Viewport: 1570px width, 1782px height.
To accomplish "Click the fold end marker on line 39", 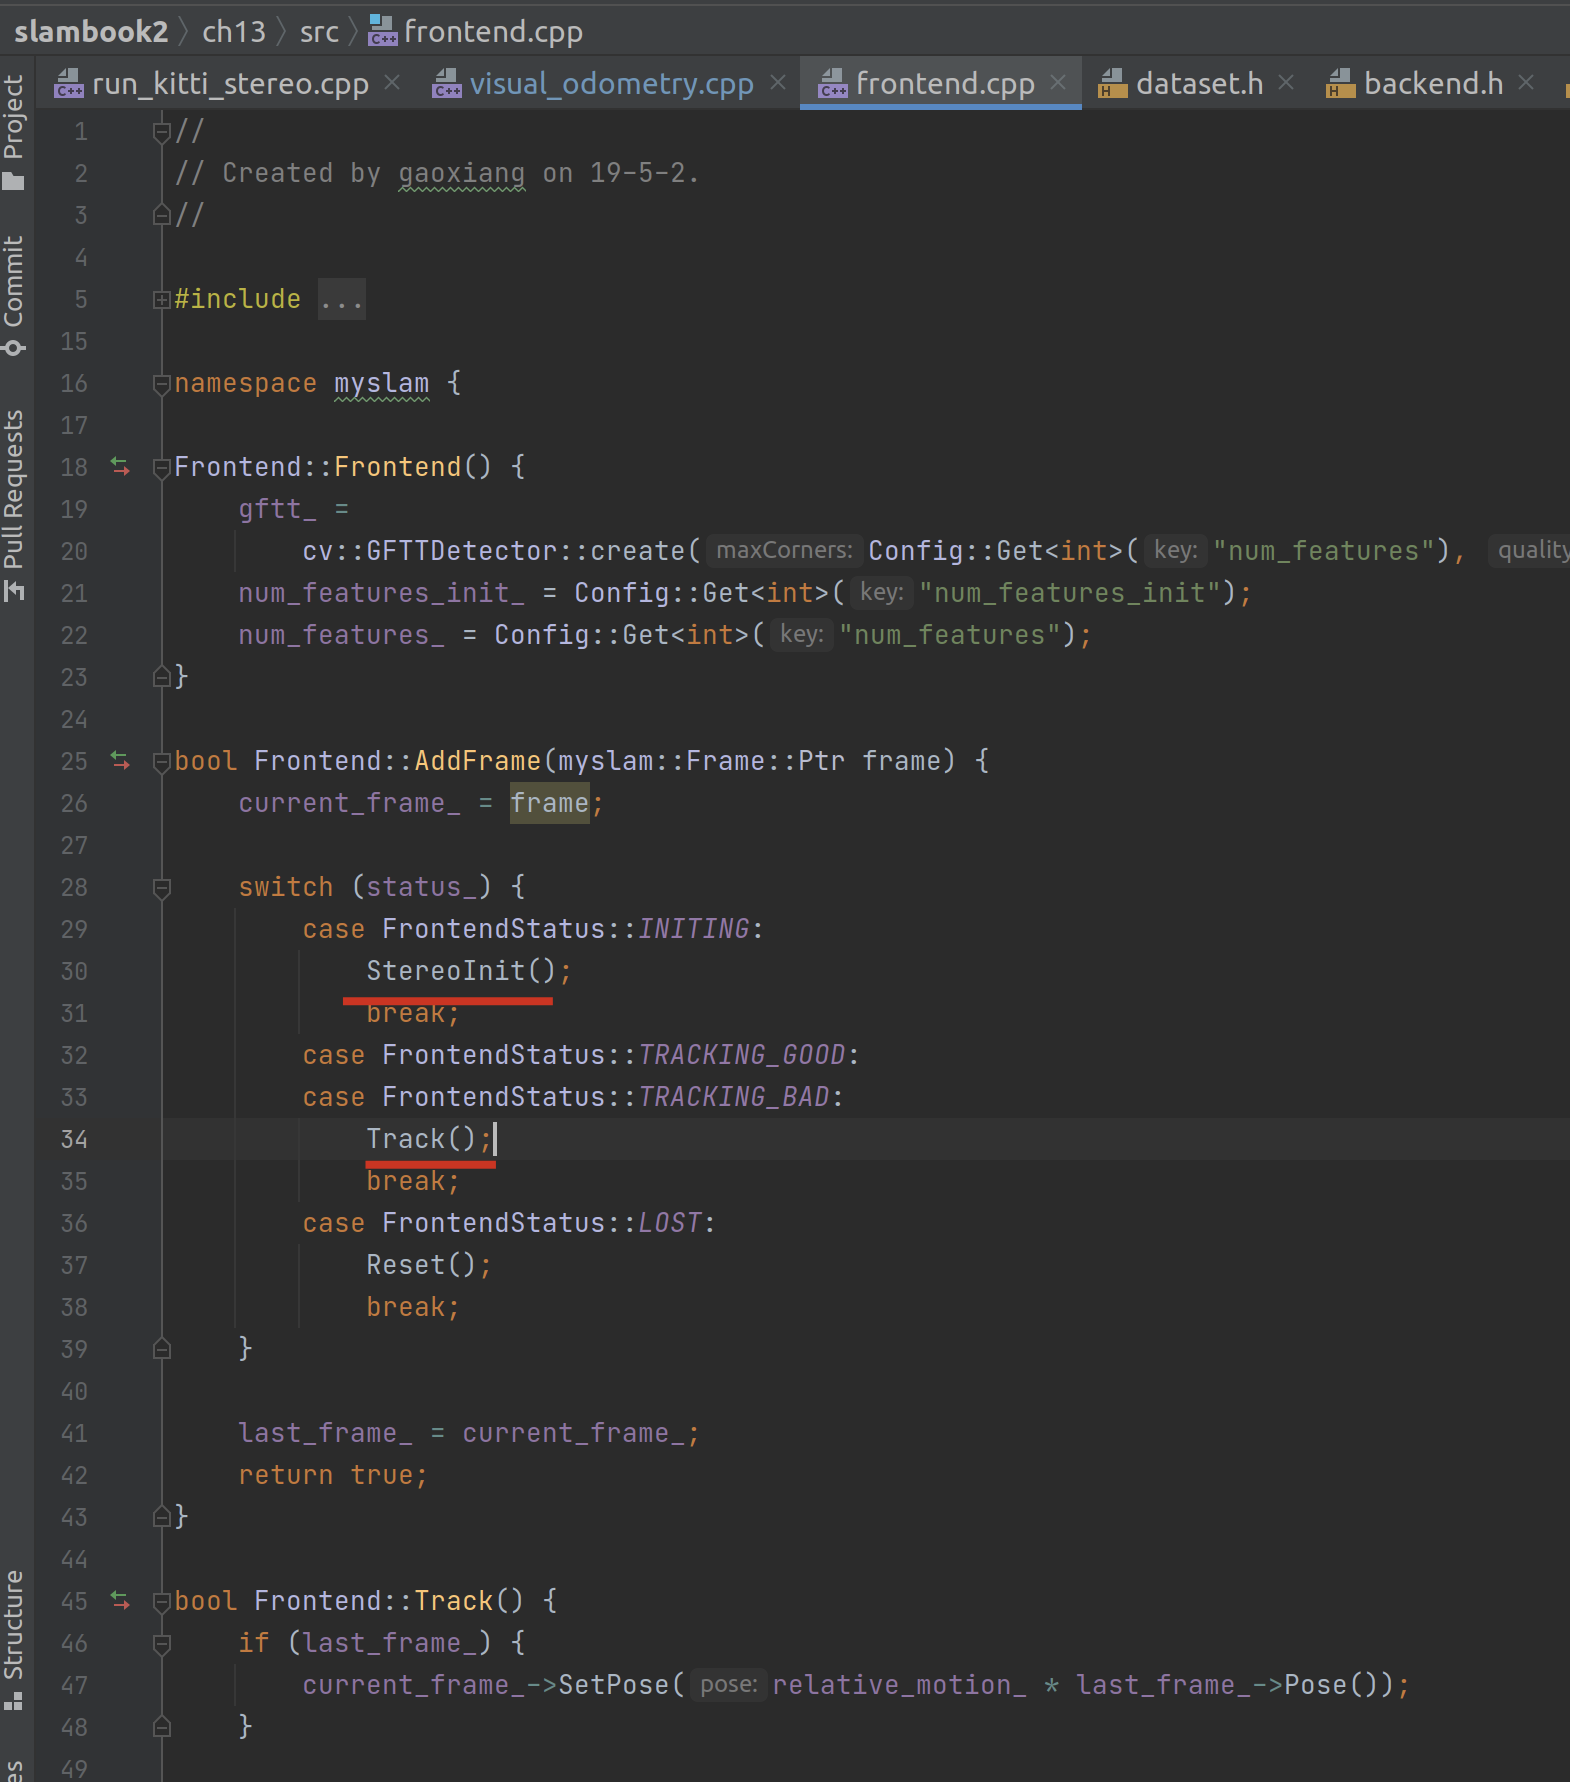I will pos(161,1349).
